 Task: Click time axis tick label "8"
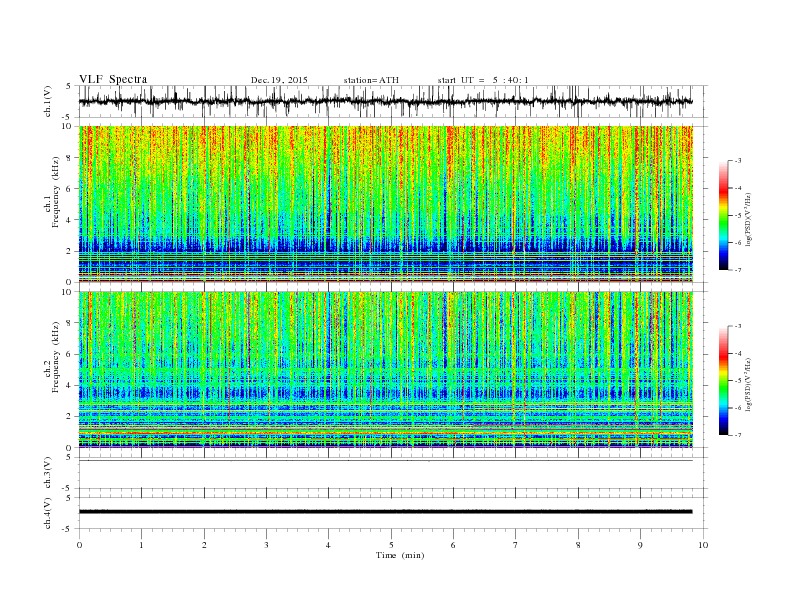pyautogui.click(x=578, y=545)
